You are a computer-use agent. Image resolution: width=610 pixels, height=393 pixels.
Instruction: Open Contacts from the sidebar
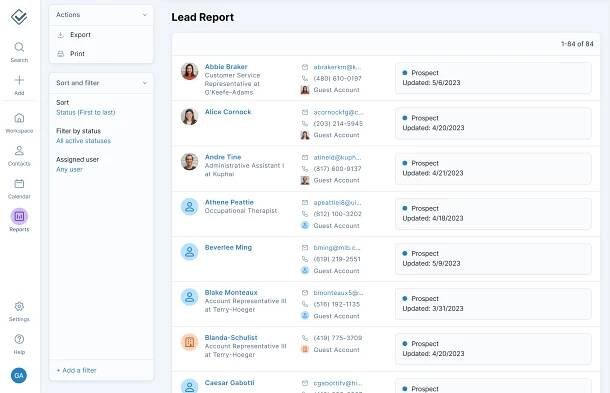click(x=19, y=156)
